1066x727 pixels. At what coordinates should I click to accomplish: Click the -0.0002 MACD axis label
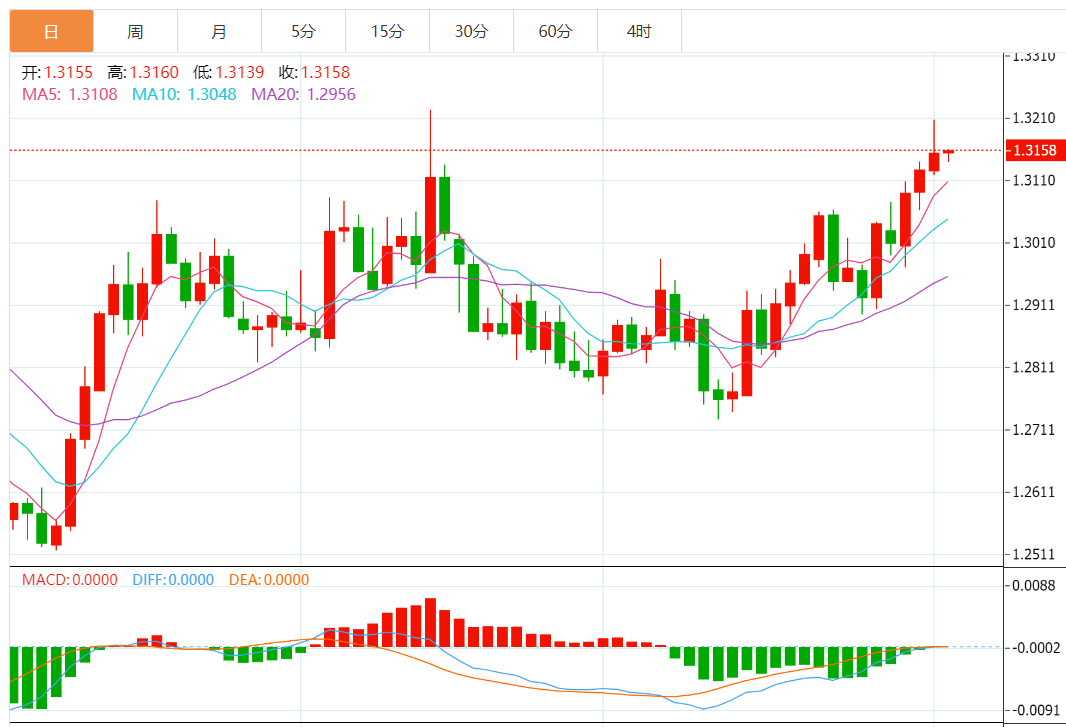pos(1035,648)
